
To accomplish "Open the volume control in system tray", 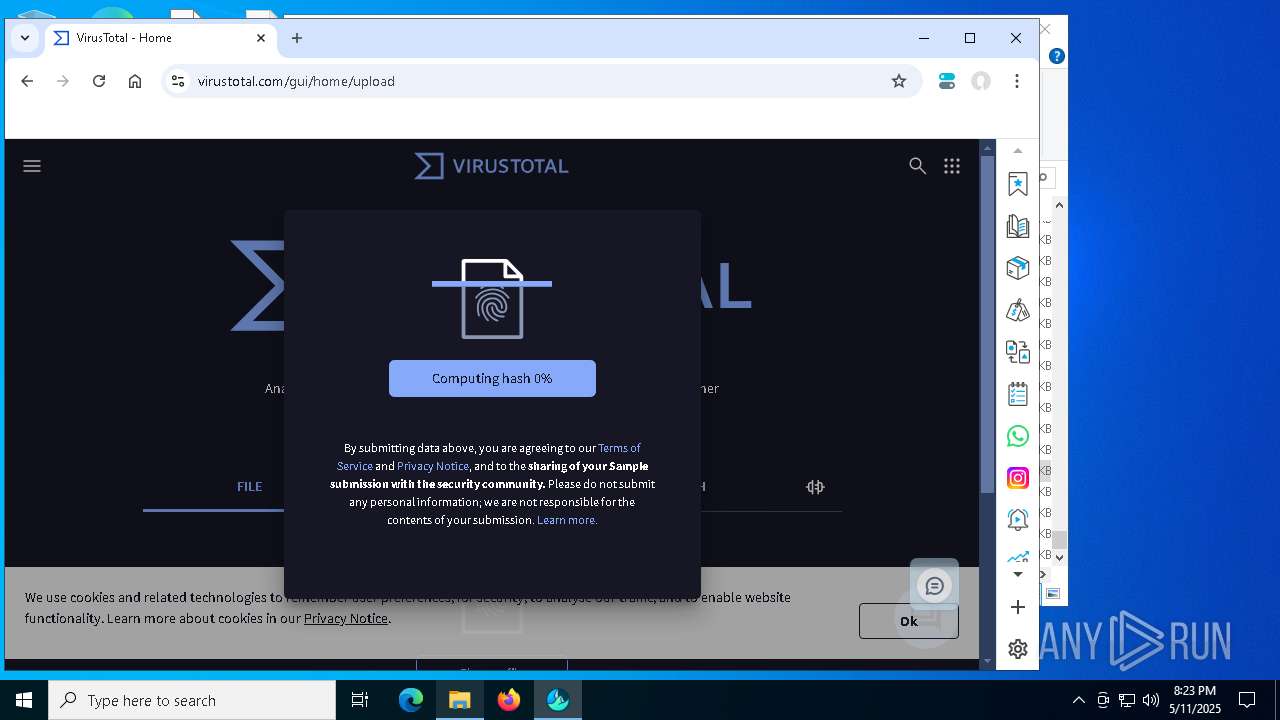I will click(1150, 700).
